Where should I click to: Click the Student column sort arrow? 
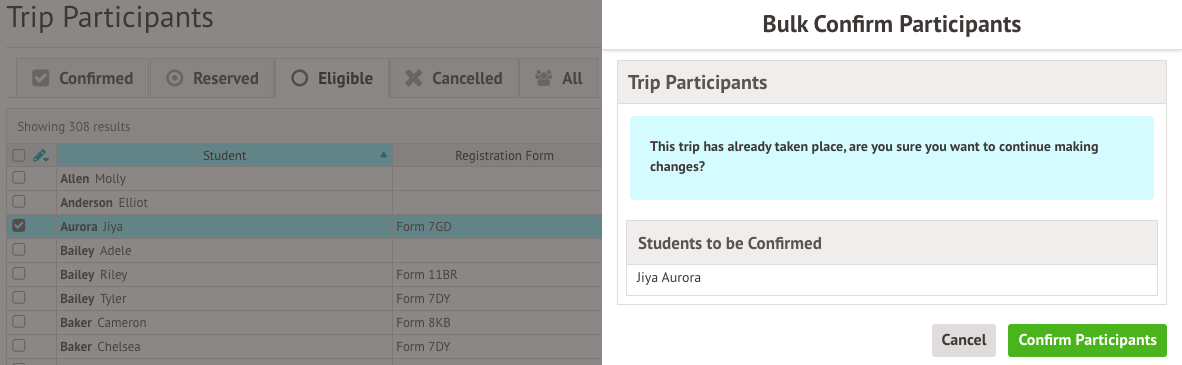click(x=384, y=155)
